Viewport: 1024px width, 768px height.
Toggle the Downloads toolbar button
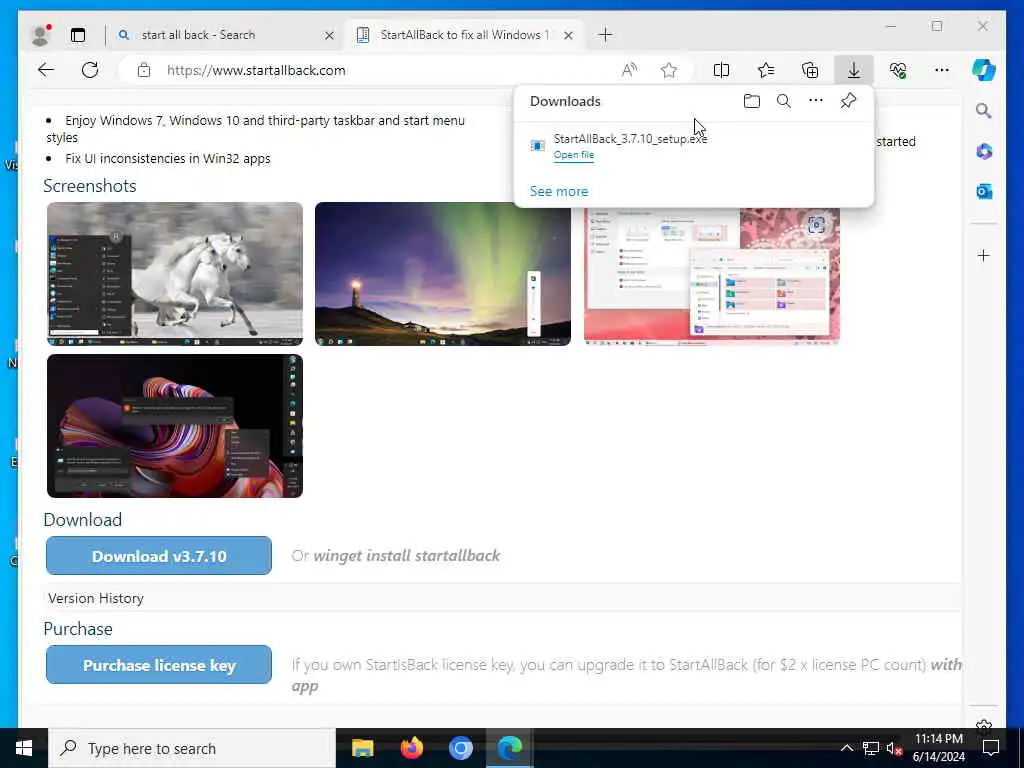tap(854, 70)
